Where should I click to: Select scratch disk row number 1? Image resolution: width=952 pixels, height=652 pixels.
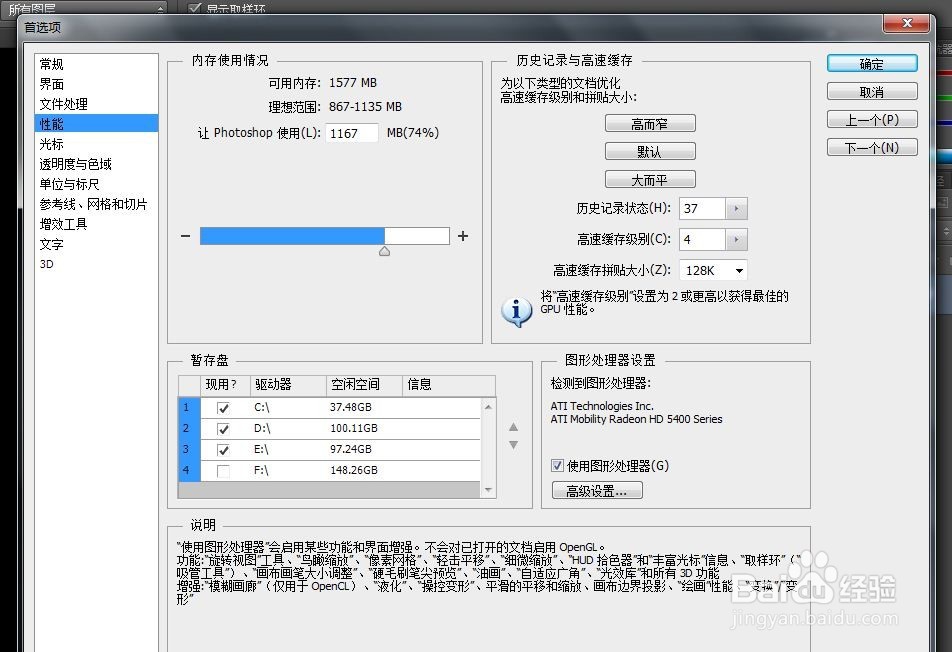(x=189, y=407)
